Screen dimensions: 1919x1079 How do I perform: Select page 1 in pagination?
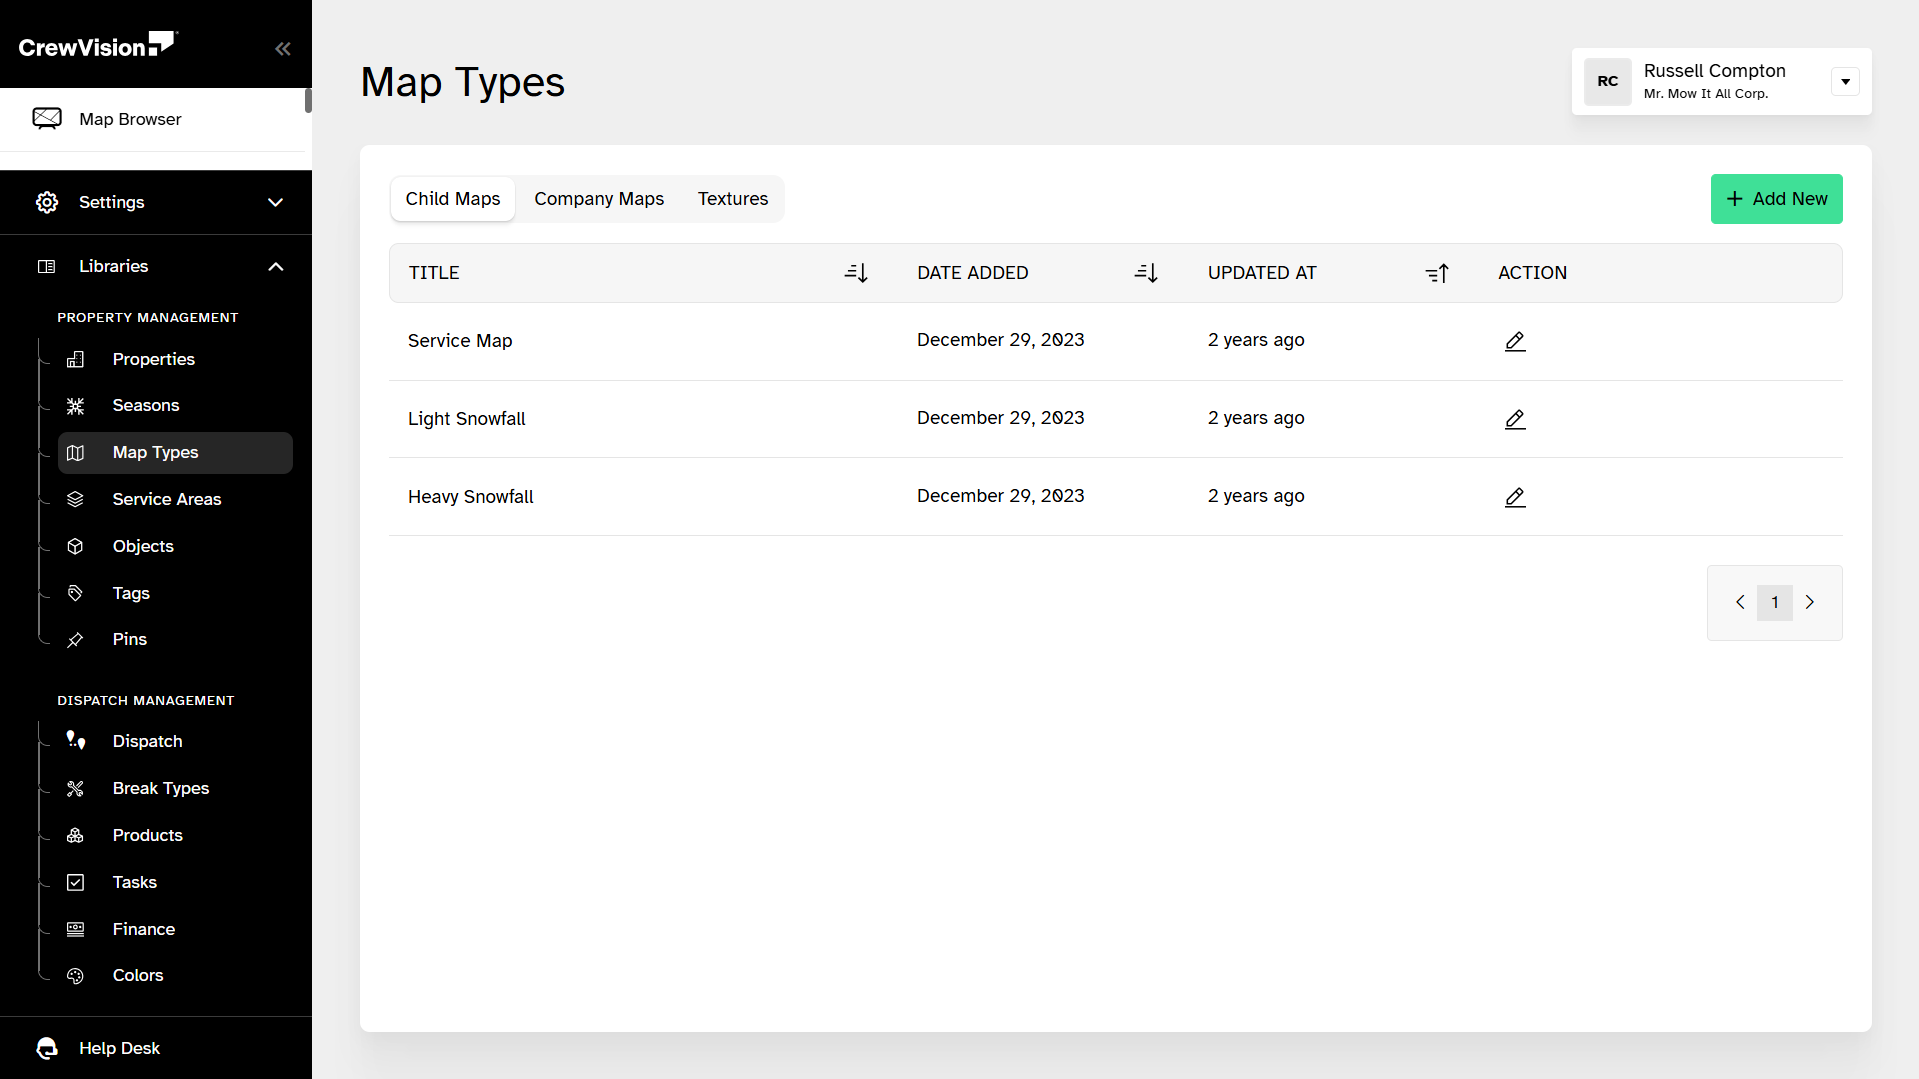1774,602
